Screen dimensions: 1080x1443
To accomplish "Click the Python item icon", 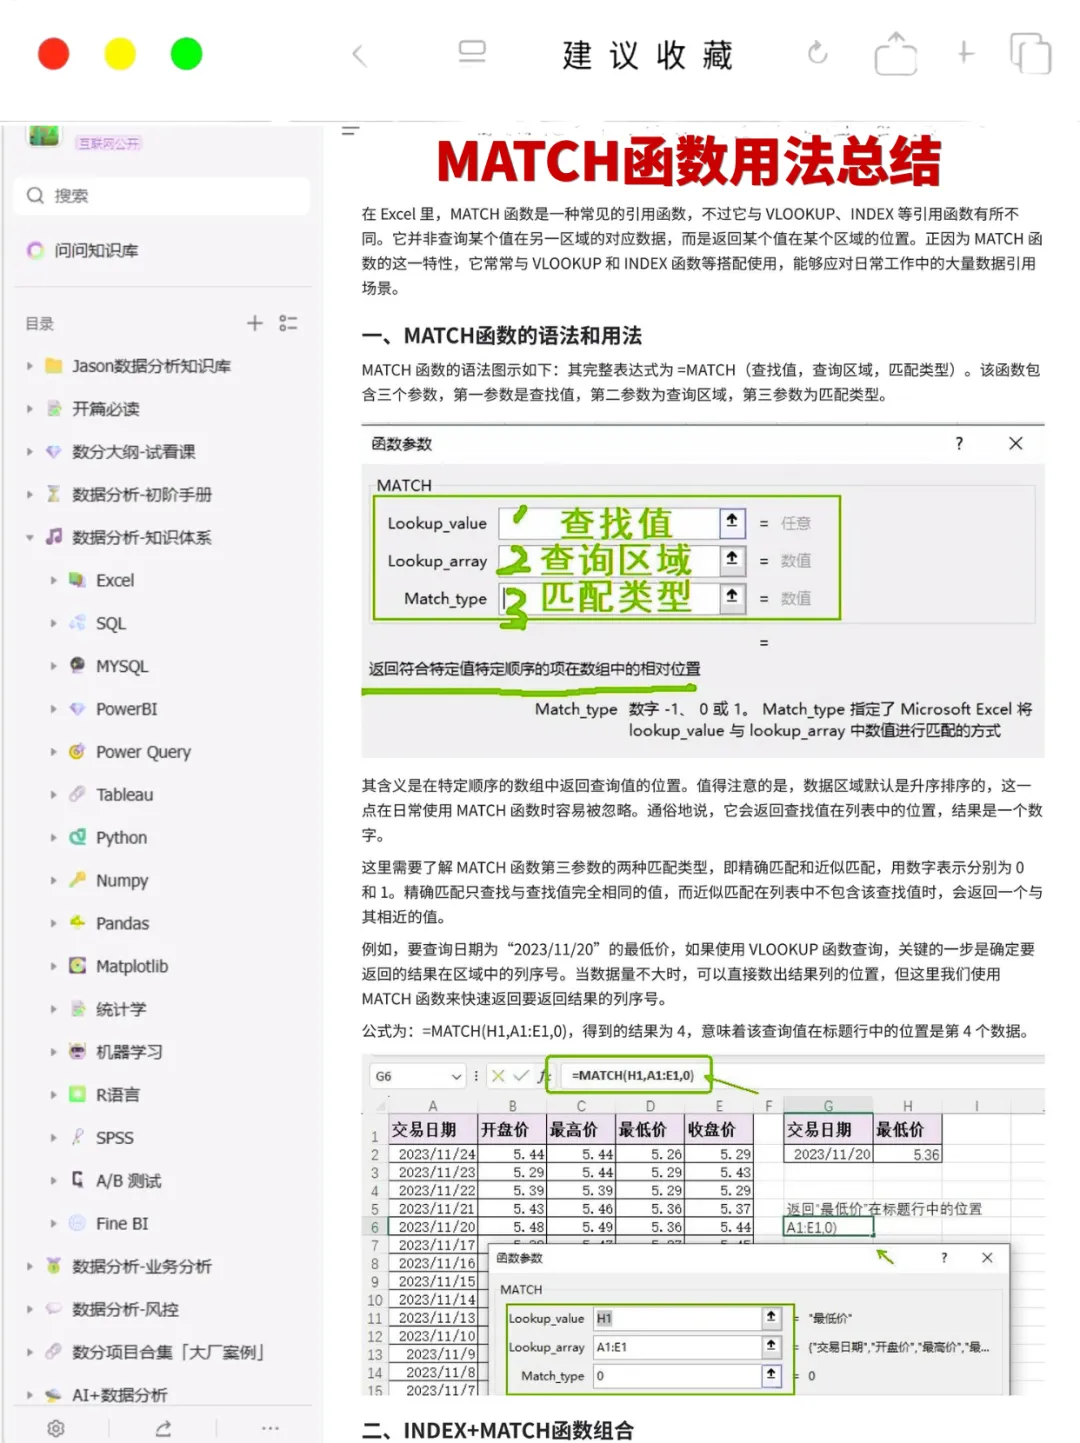I will 77,837.
